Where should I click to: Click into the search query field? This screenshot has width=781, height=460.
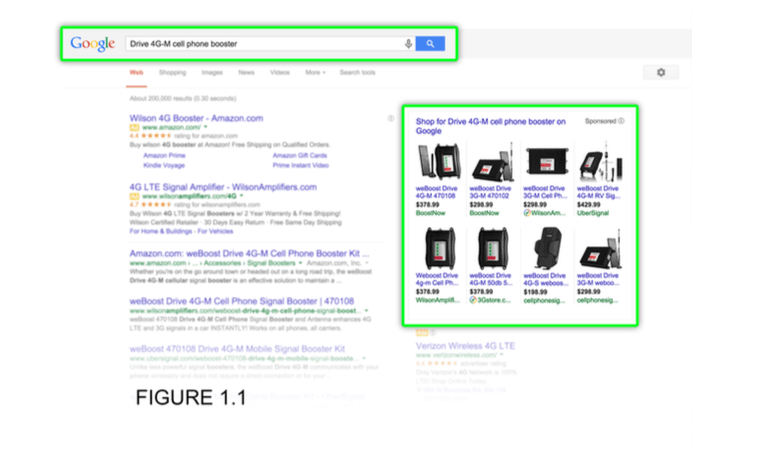coord(264,44)
